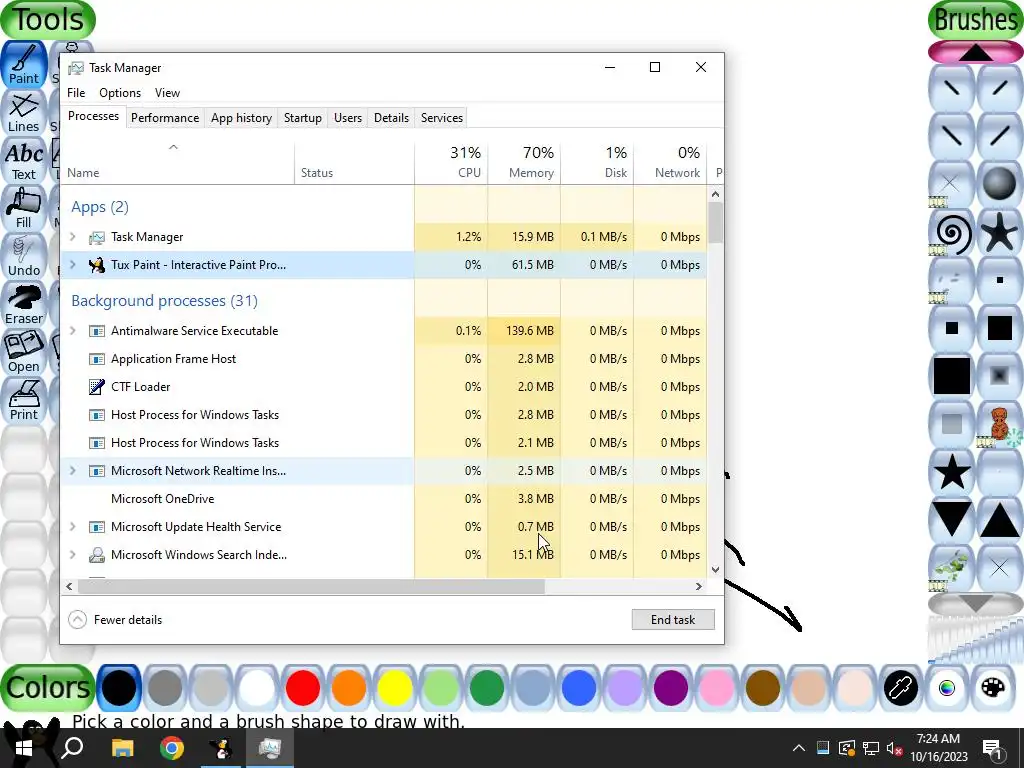Expand the Task Manager process row
Screen dimensions: 1024x768
coord(72,236)
